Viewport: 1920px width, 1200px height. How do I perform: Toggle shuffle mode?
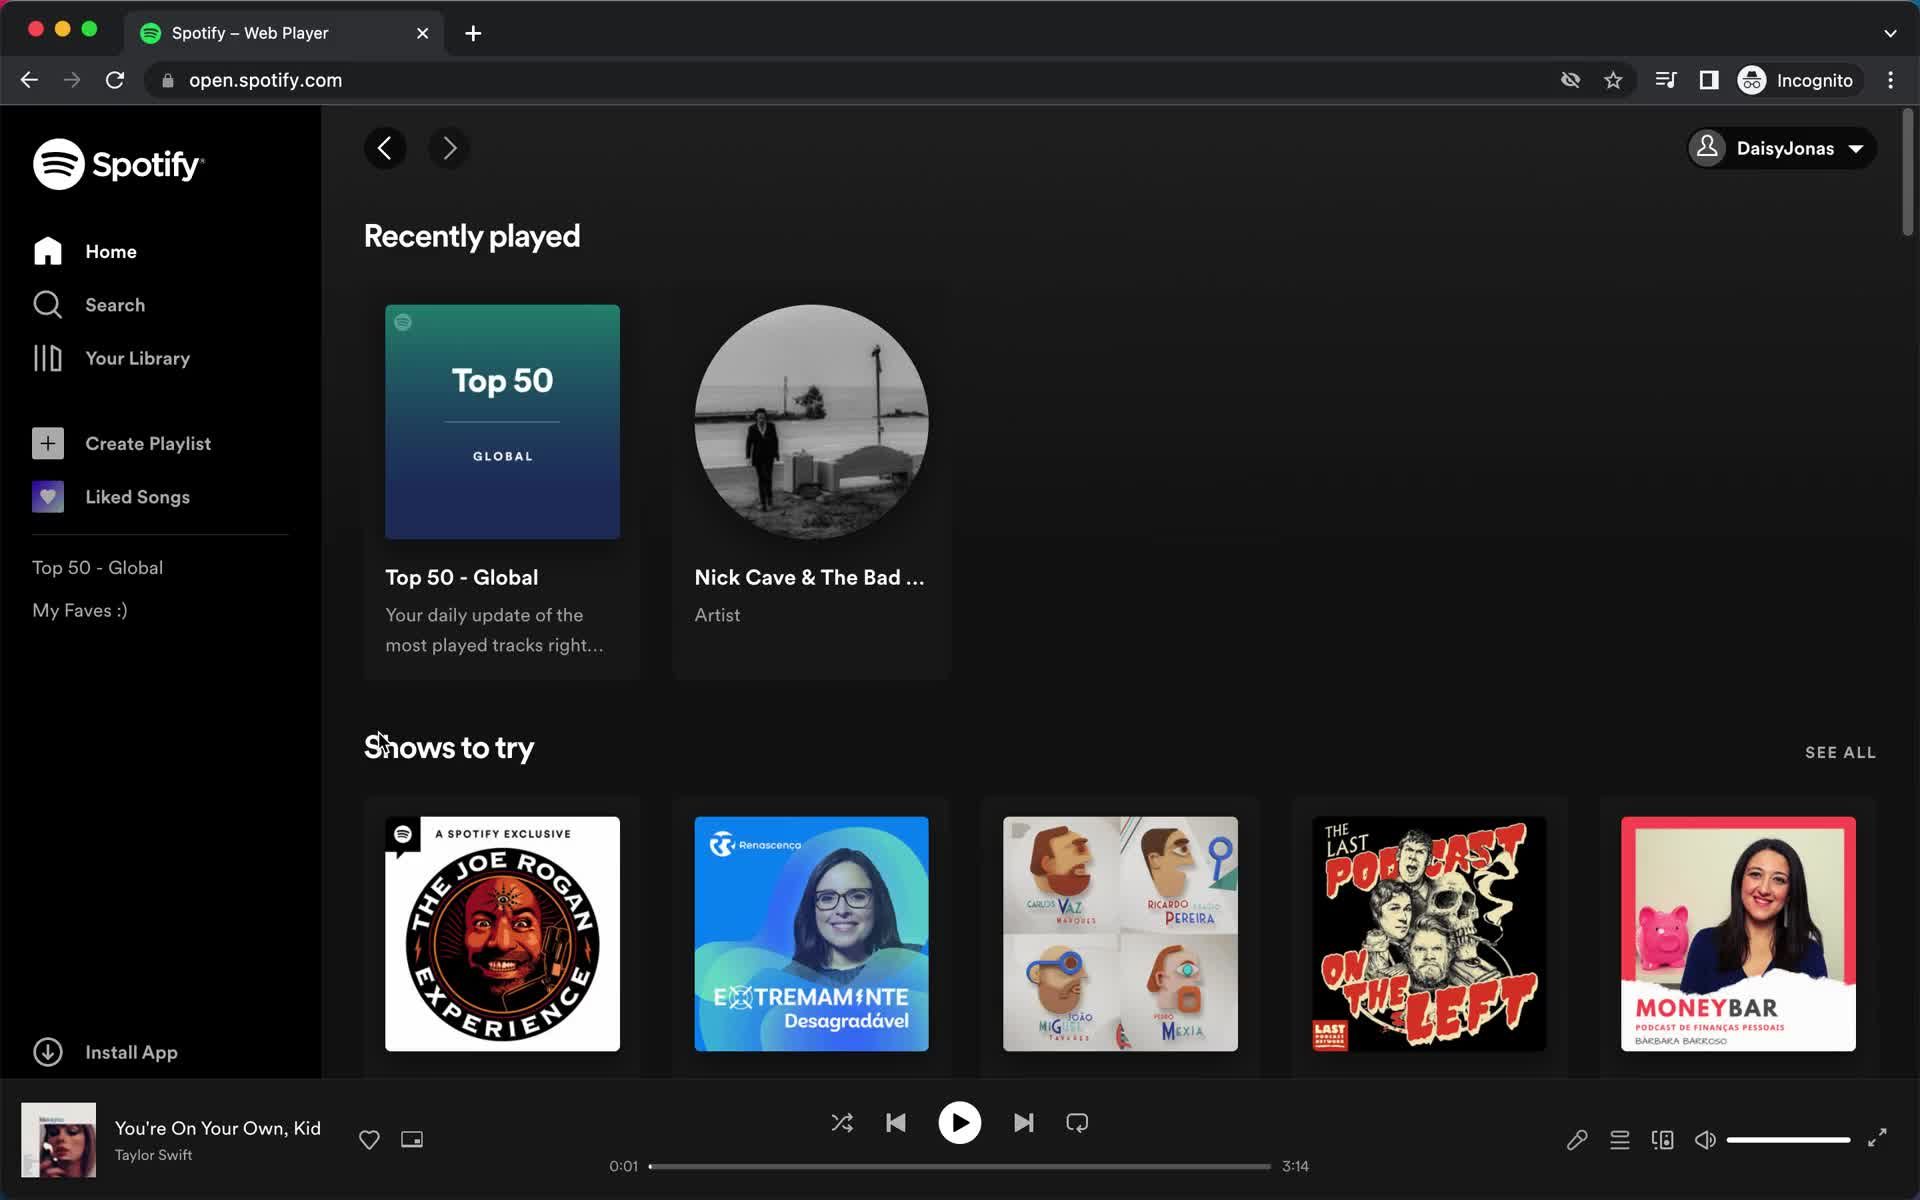(x=842, y=1123)
